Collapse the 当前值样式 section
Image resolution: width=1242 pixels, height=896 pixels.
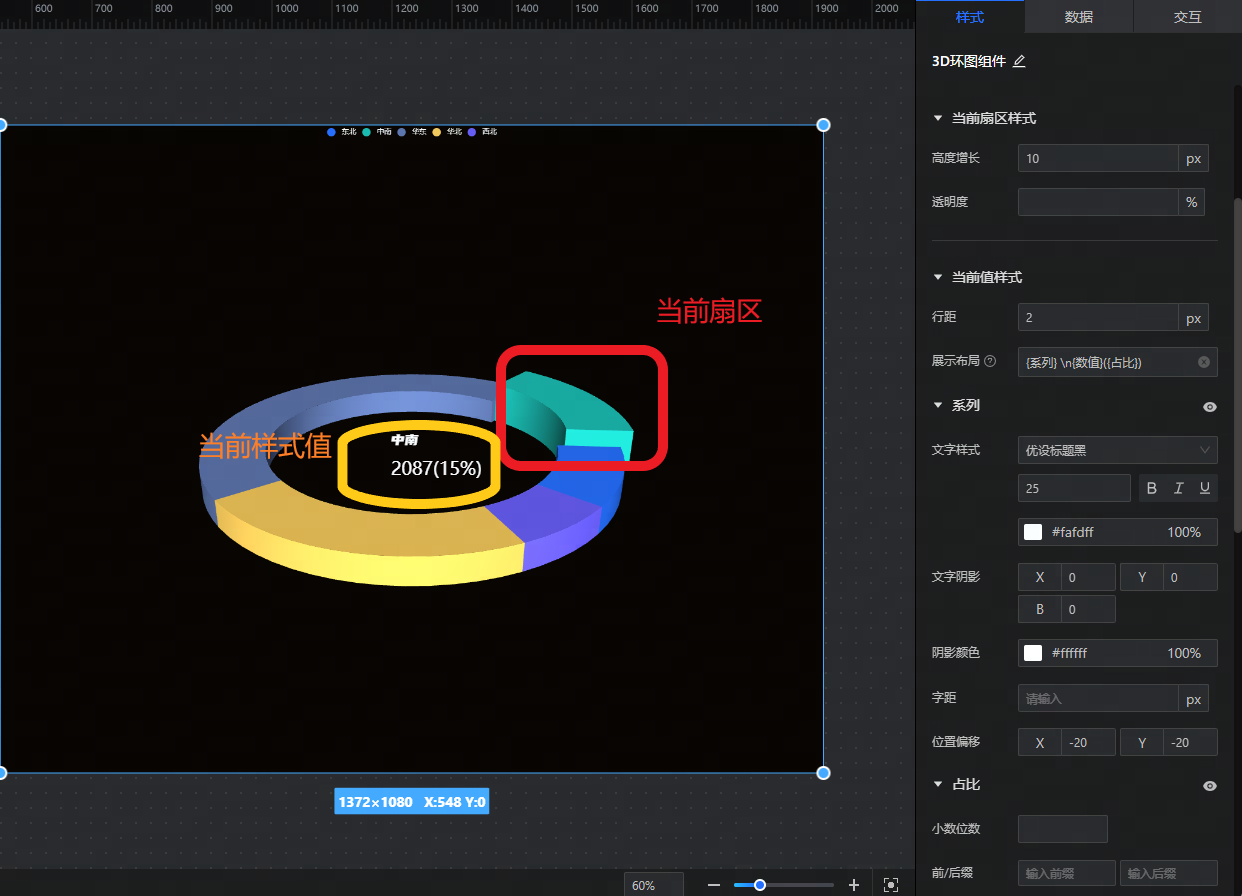click(x=938, y=277)
